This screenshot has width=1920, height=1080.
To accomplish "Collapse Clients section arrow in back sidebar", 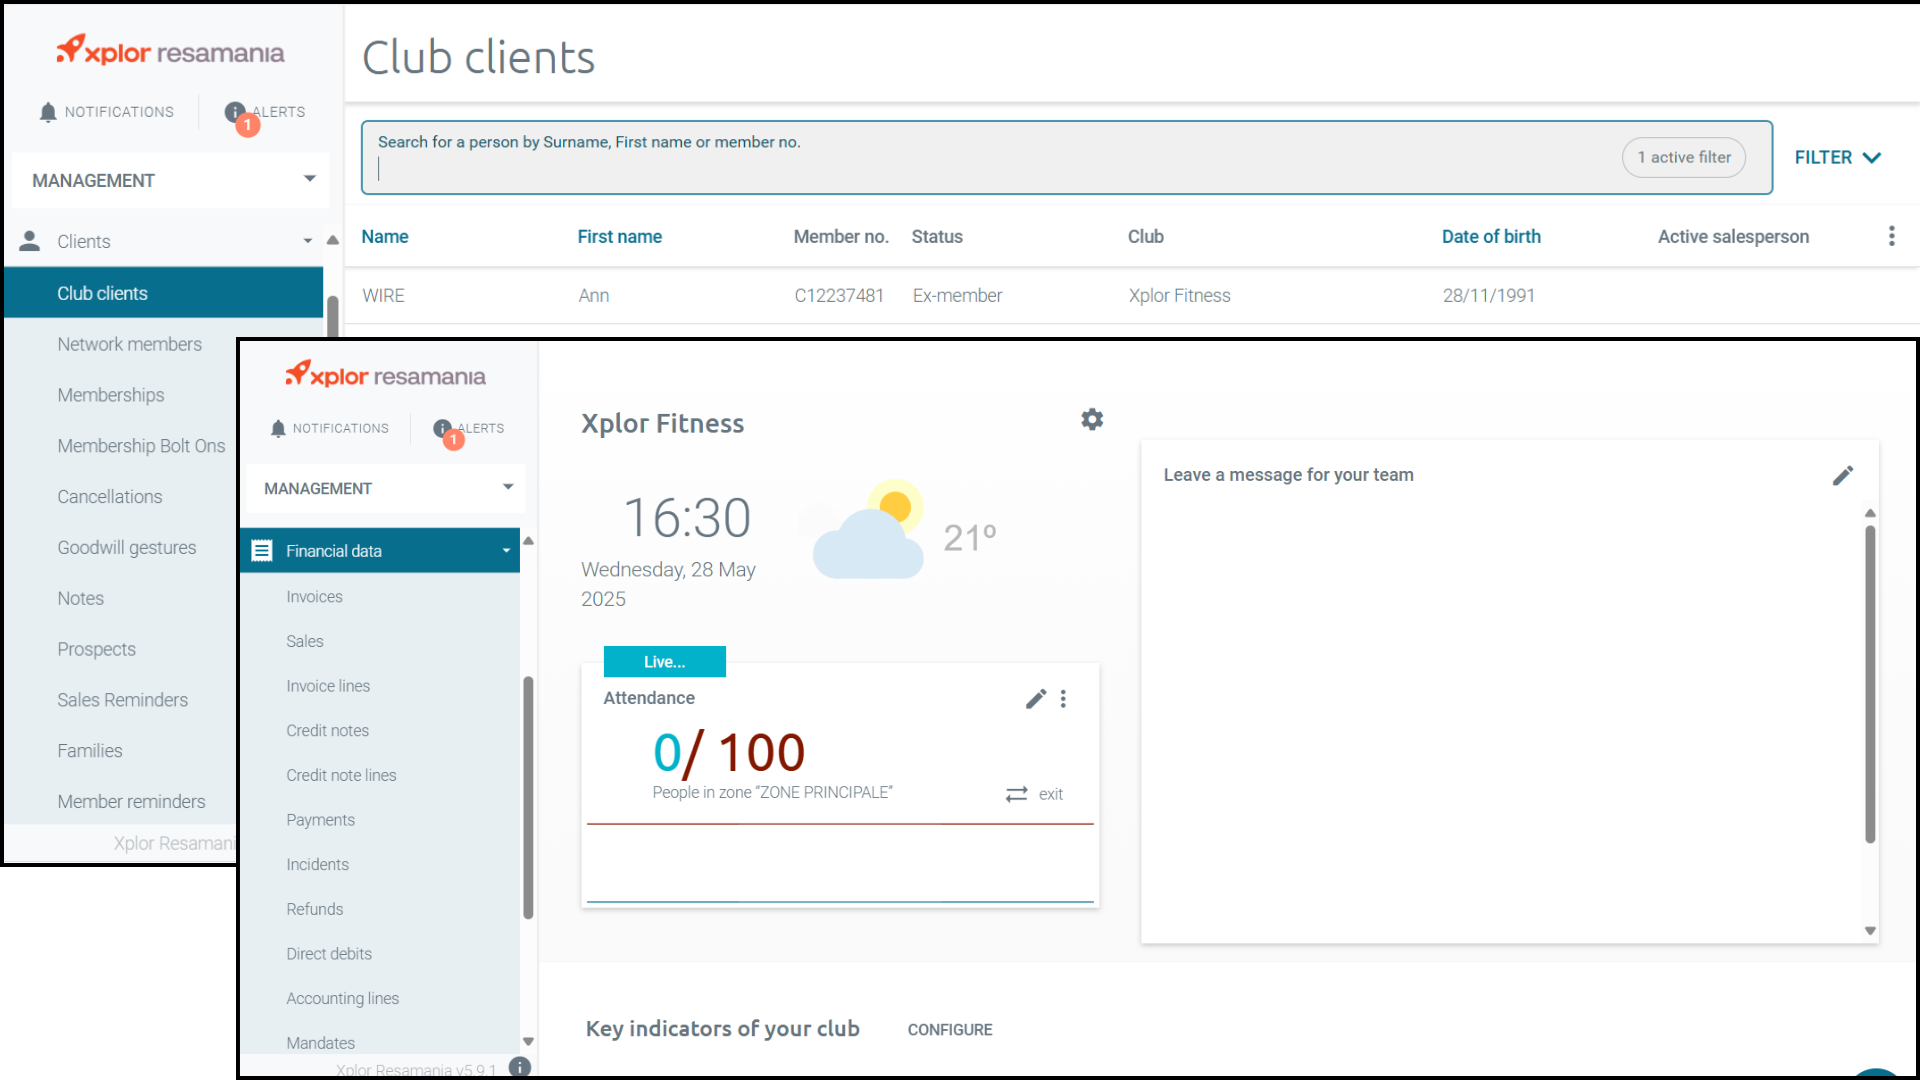I will [x=308, y=241].
